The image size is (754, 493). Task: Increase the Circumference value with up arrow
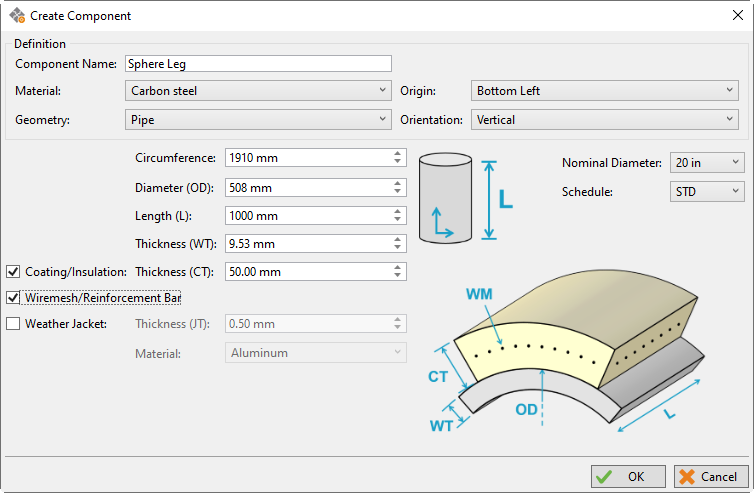coord(398,154)
